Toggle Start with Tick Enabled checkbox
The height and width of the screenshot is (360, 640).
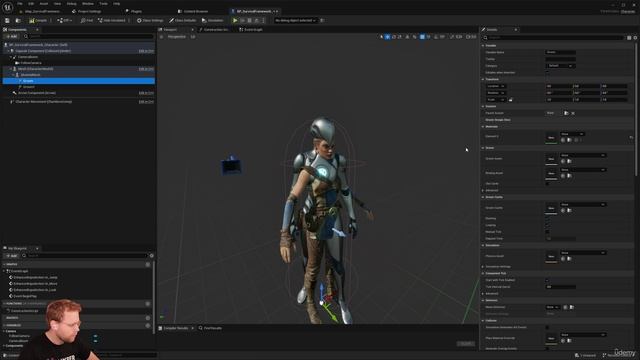coord(547,280)
